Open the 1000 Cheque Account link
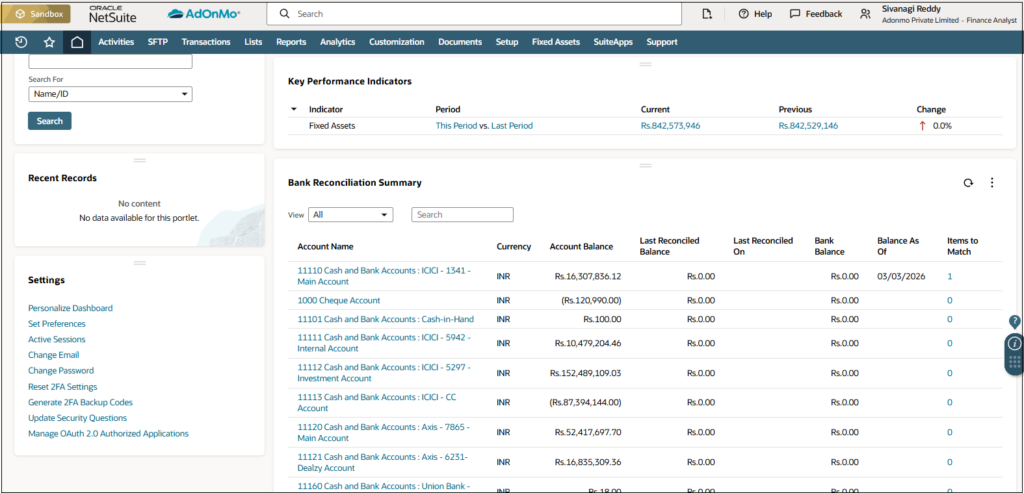1024x493 pixels. [x=339, y=300]
